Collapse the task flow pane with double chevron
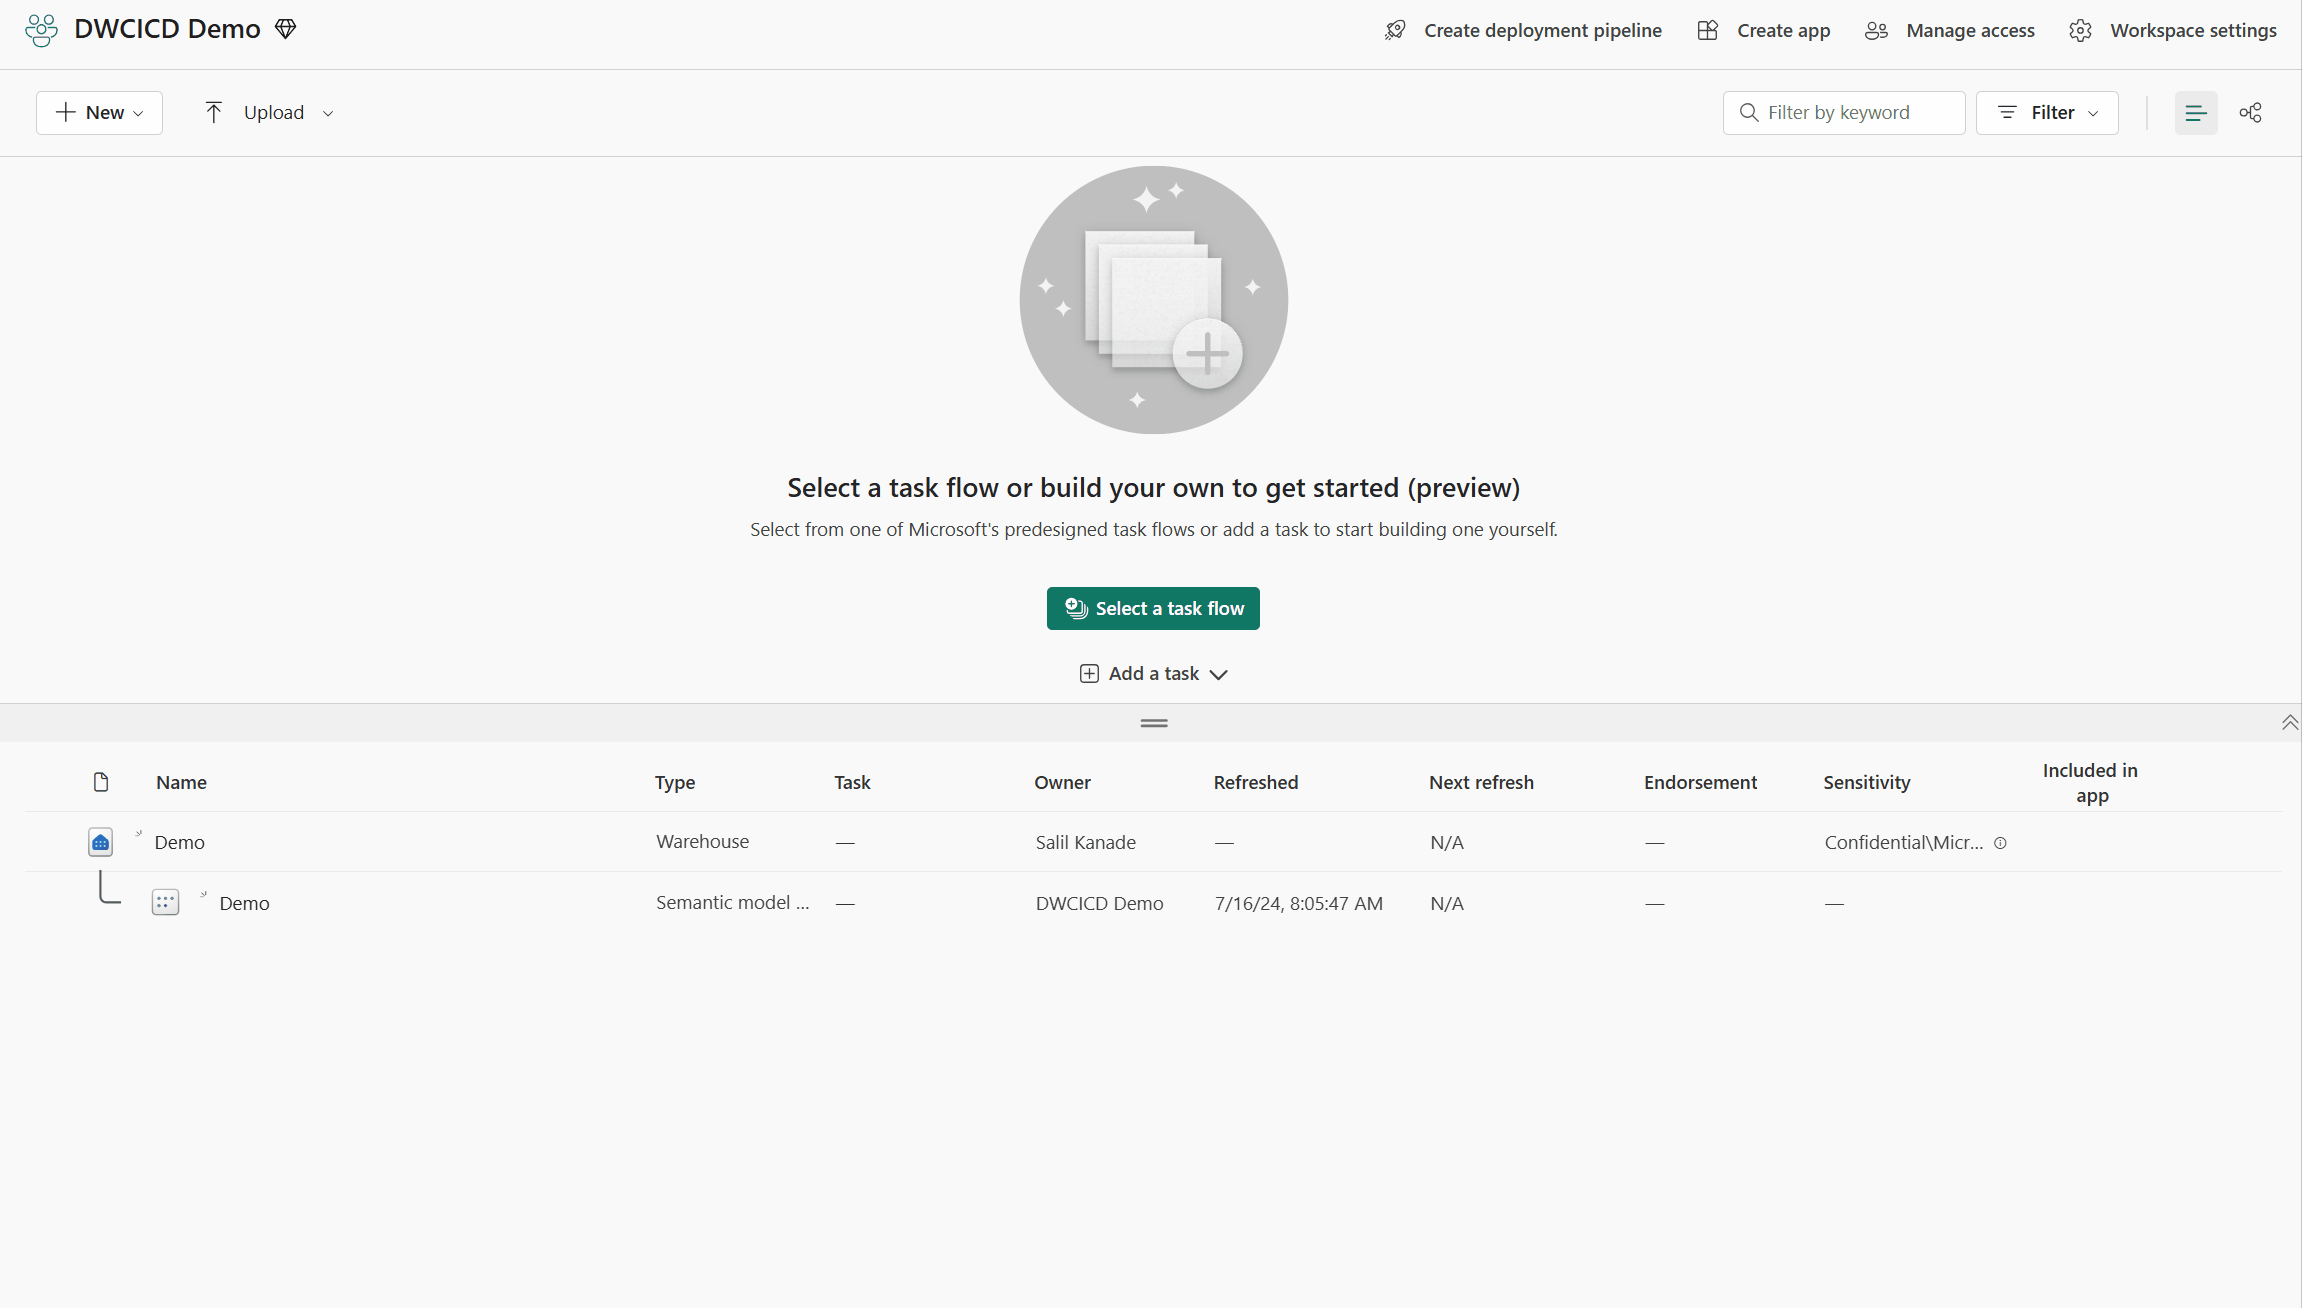Image resolution: width=2302 pixels, height=1308 pixels. (x=2289, y=722)
